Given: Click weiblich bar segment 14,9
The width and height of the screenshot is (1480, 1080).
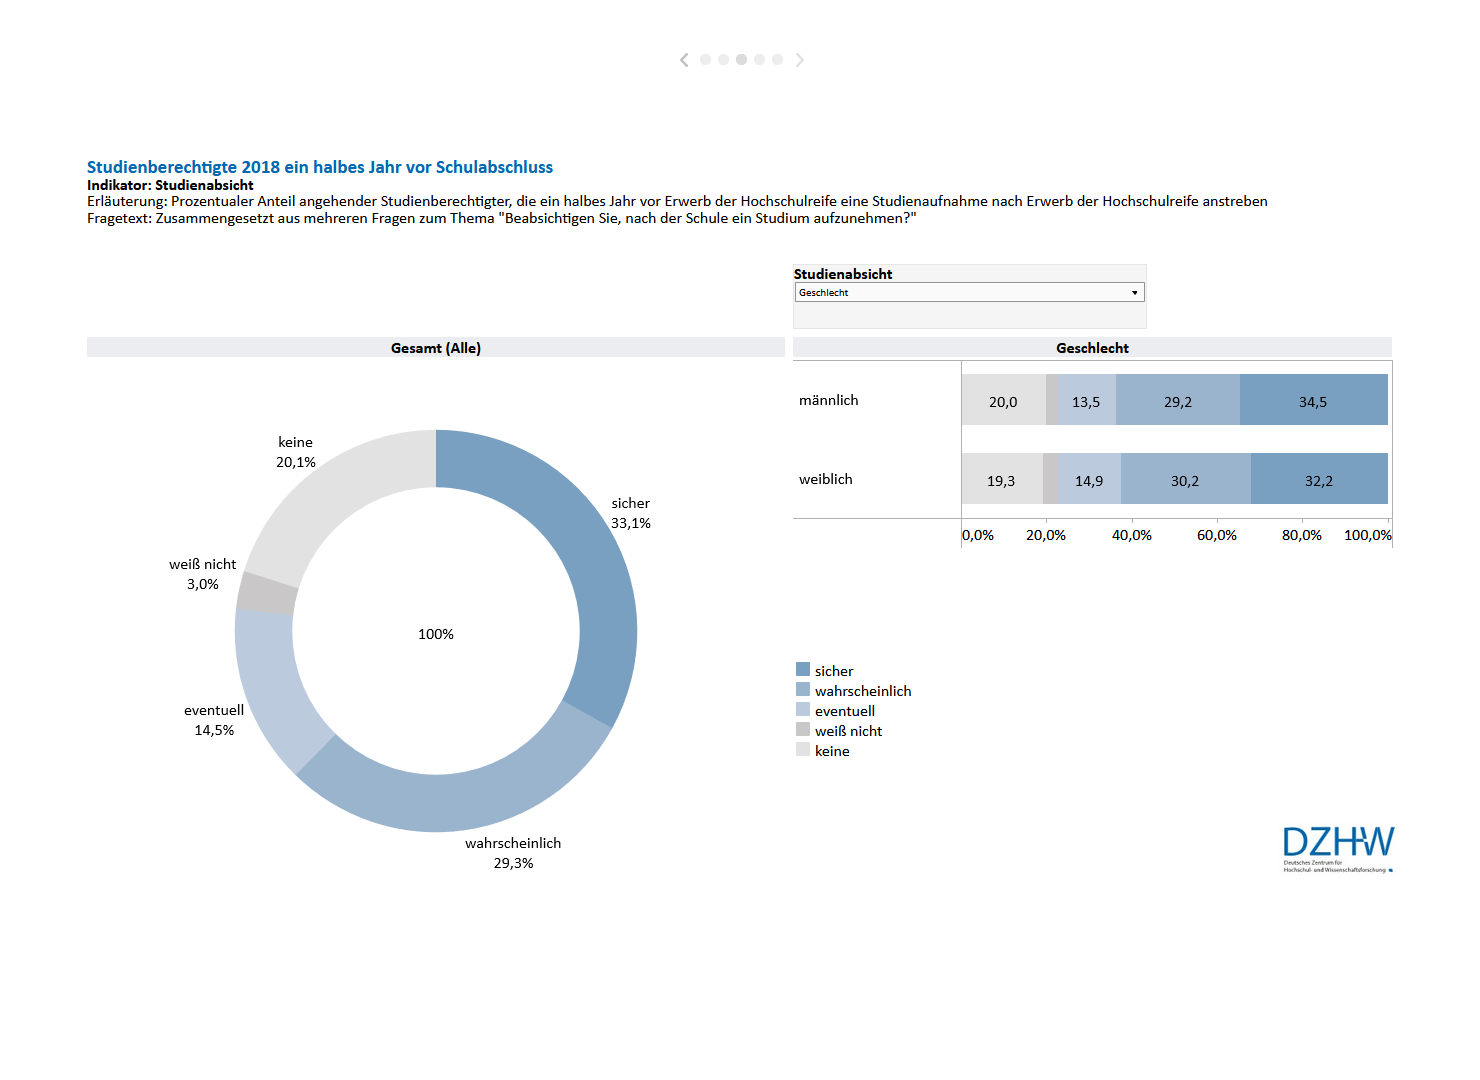Looking at the screenshot, I should [1089, 479].
